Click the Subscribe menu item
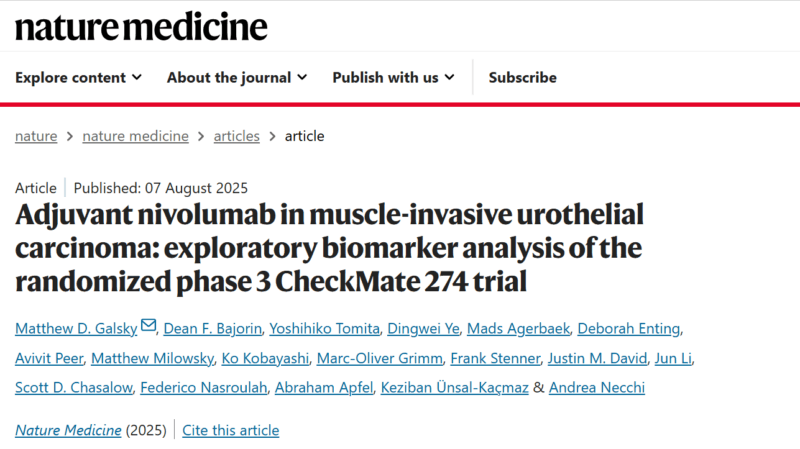This screenshot has height=449, width=800. pyautogui.click(x=522, y=78)
